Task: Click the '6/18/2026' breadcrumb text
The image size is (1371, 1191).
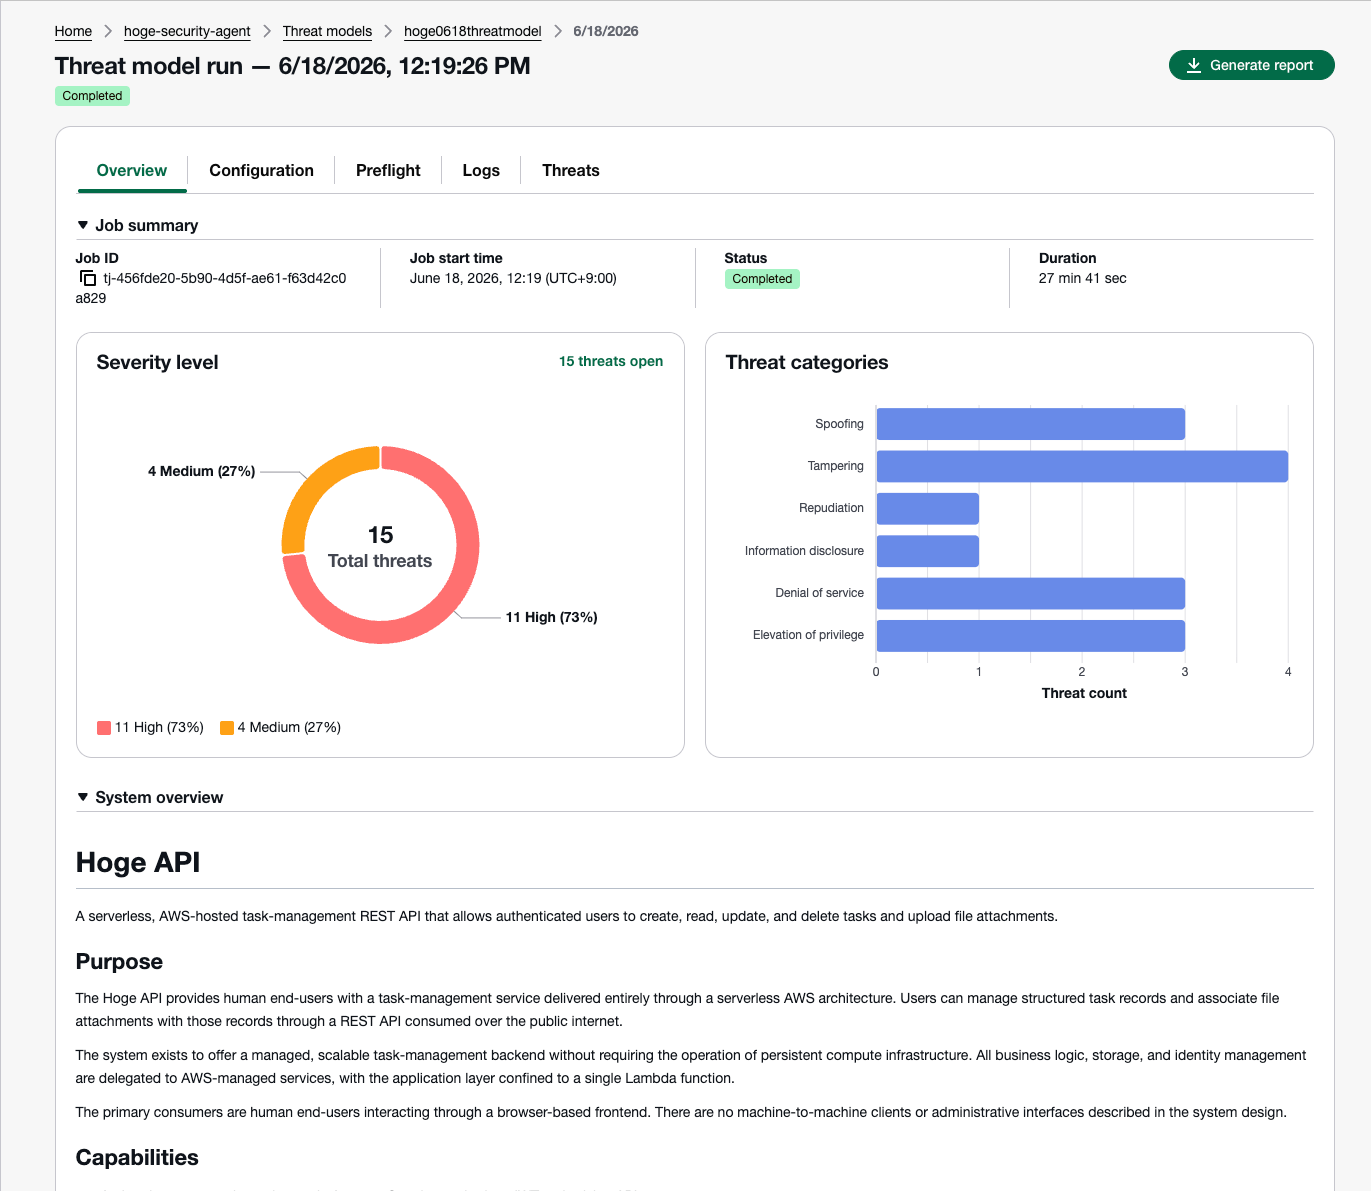Action: point(606,31)
